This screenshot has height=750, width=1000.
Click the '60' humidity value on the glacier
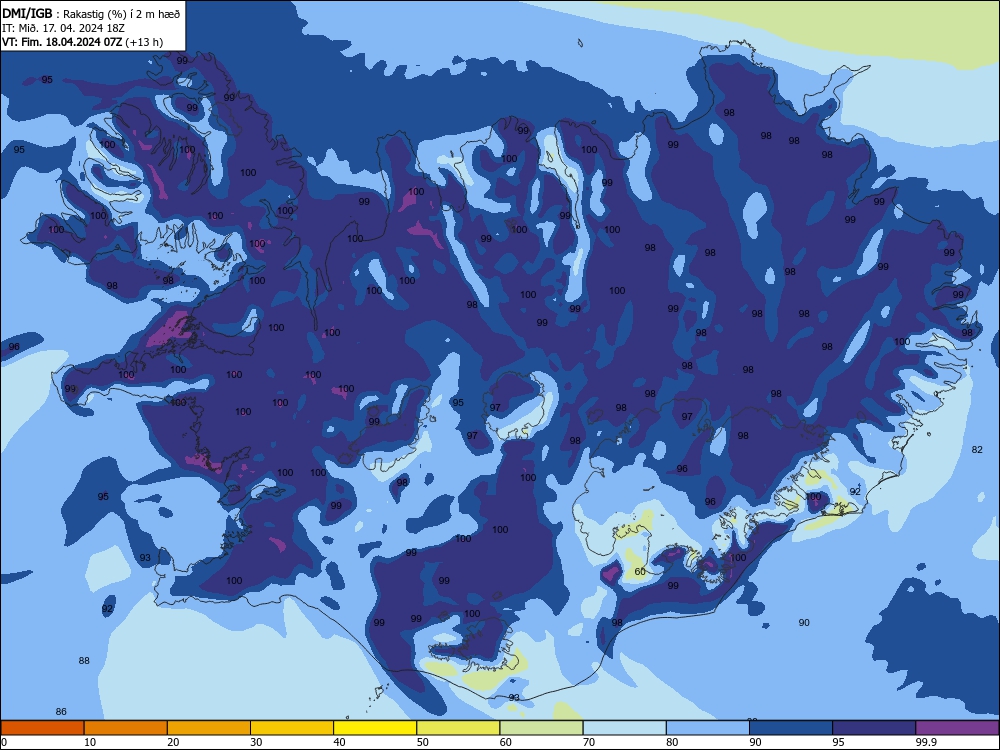tap(640, 571)
